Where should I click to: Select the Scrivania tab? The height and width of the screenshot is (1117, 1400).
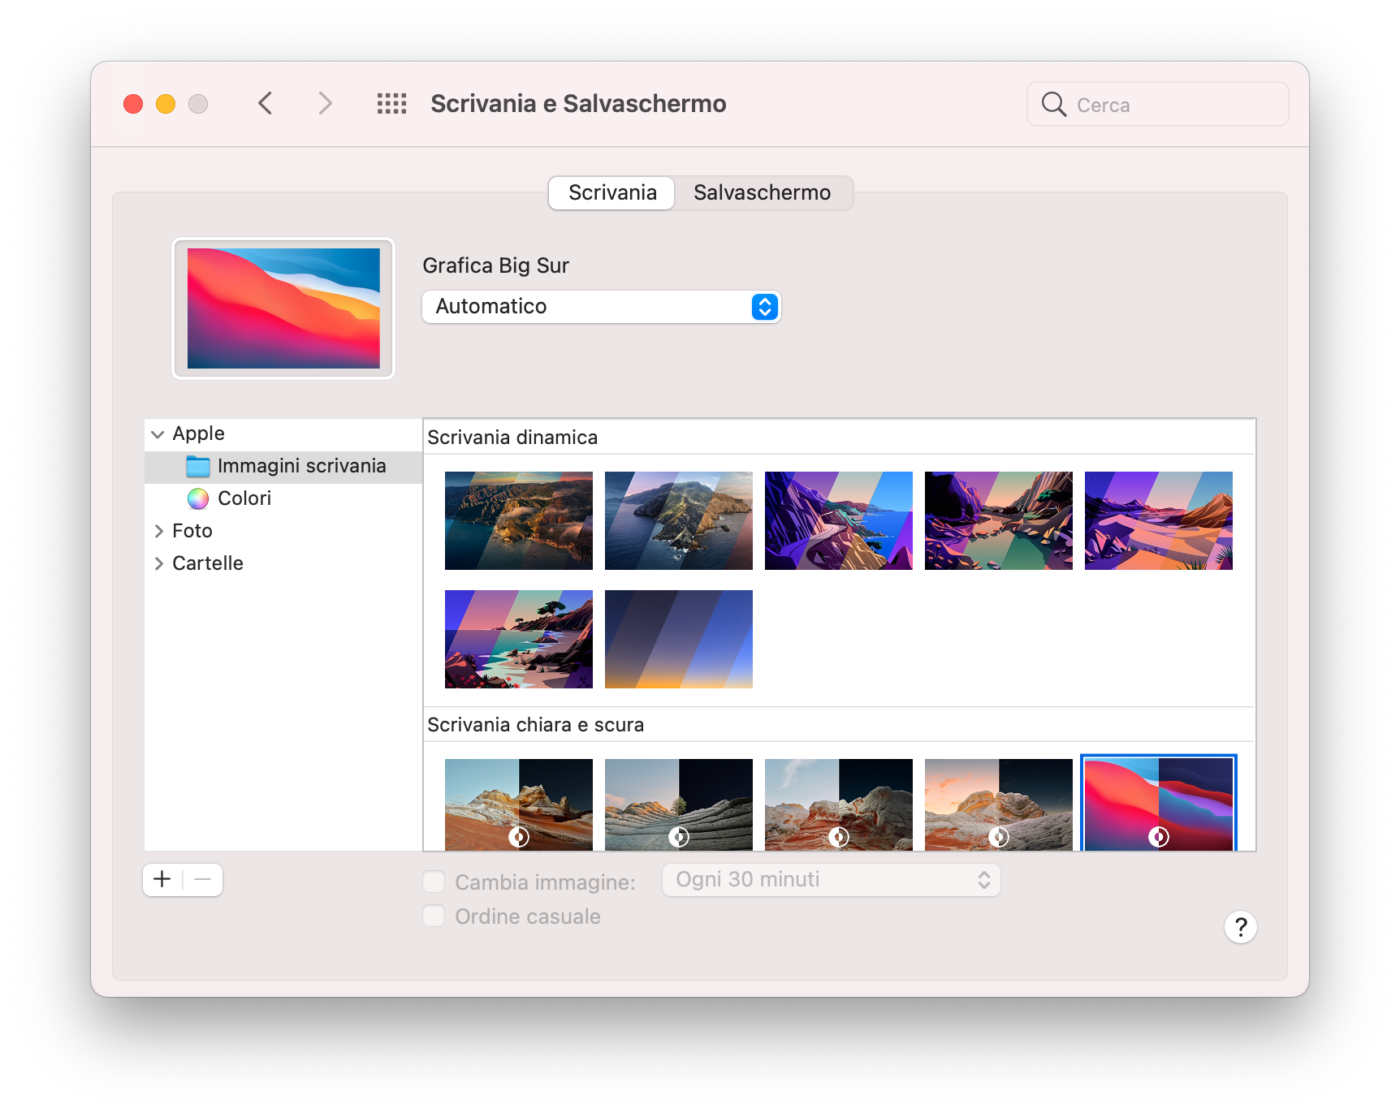pos(612,193)
